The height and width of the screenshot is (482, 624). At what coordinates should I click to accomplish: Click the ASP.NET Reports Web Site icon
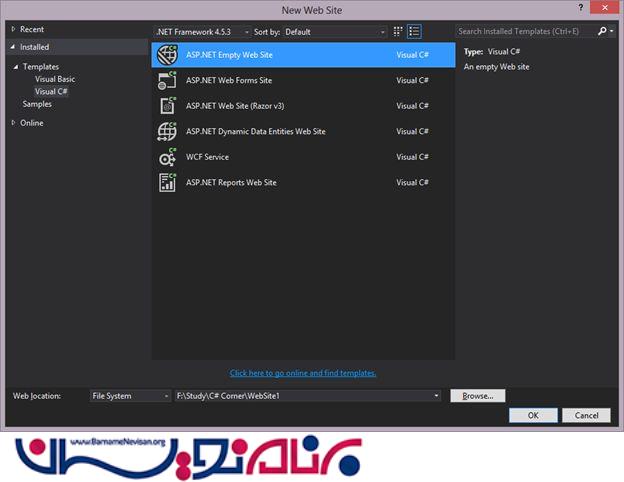(167, 182)
